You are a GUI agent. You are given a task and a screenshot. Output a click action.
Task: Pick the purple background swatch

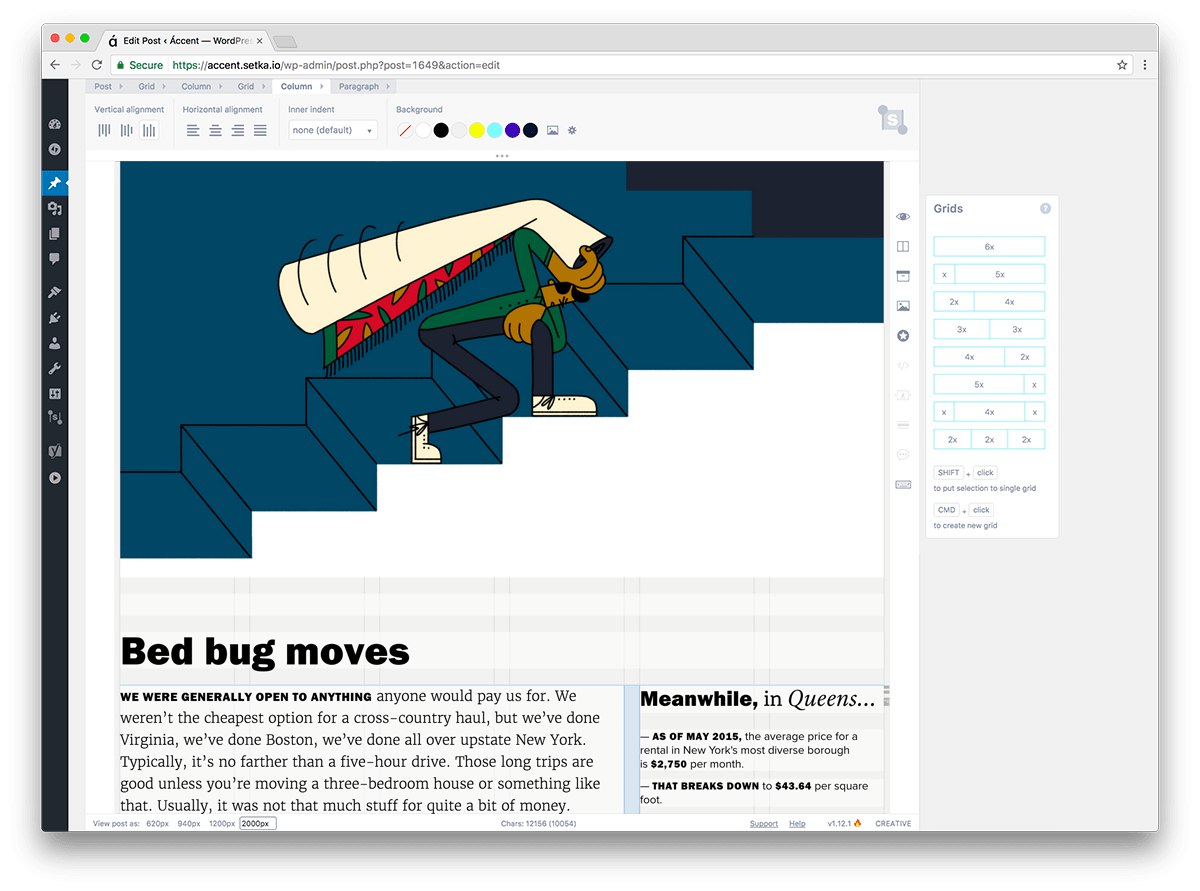(x=512, y=130)
